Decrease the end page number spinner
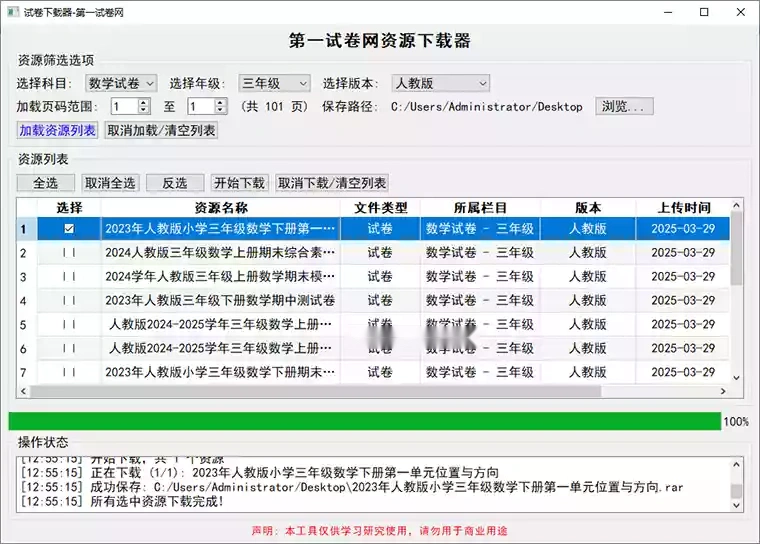Image resolution: width=760 pixels, height=544 pixels. [220, 110]
